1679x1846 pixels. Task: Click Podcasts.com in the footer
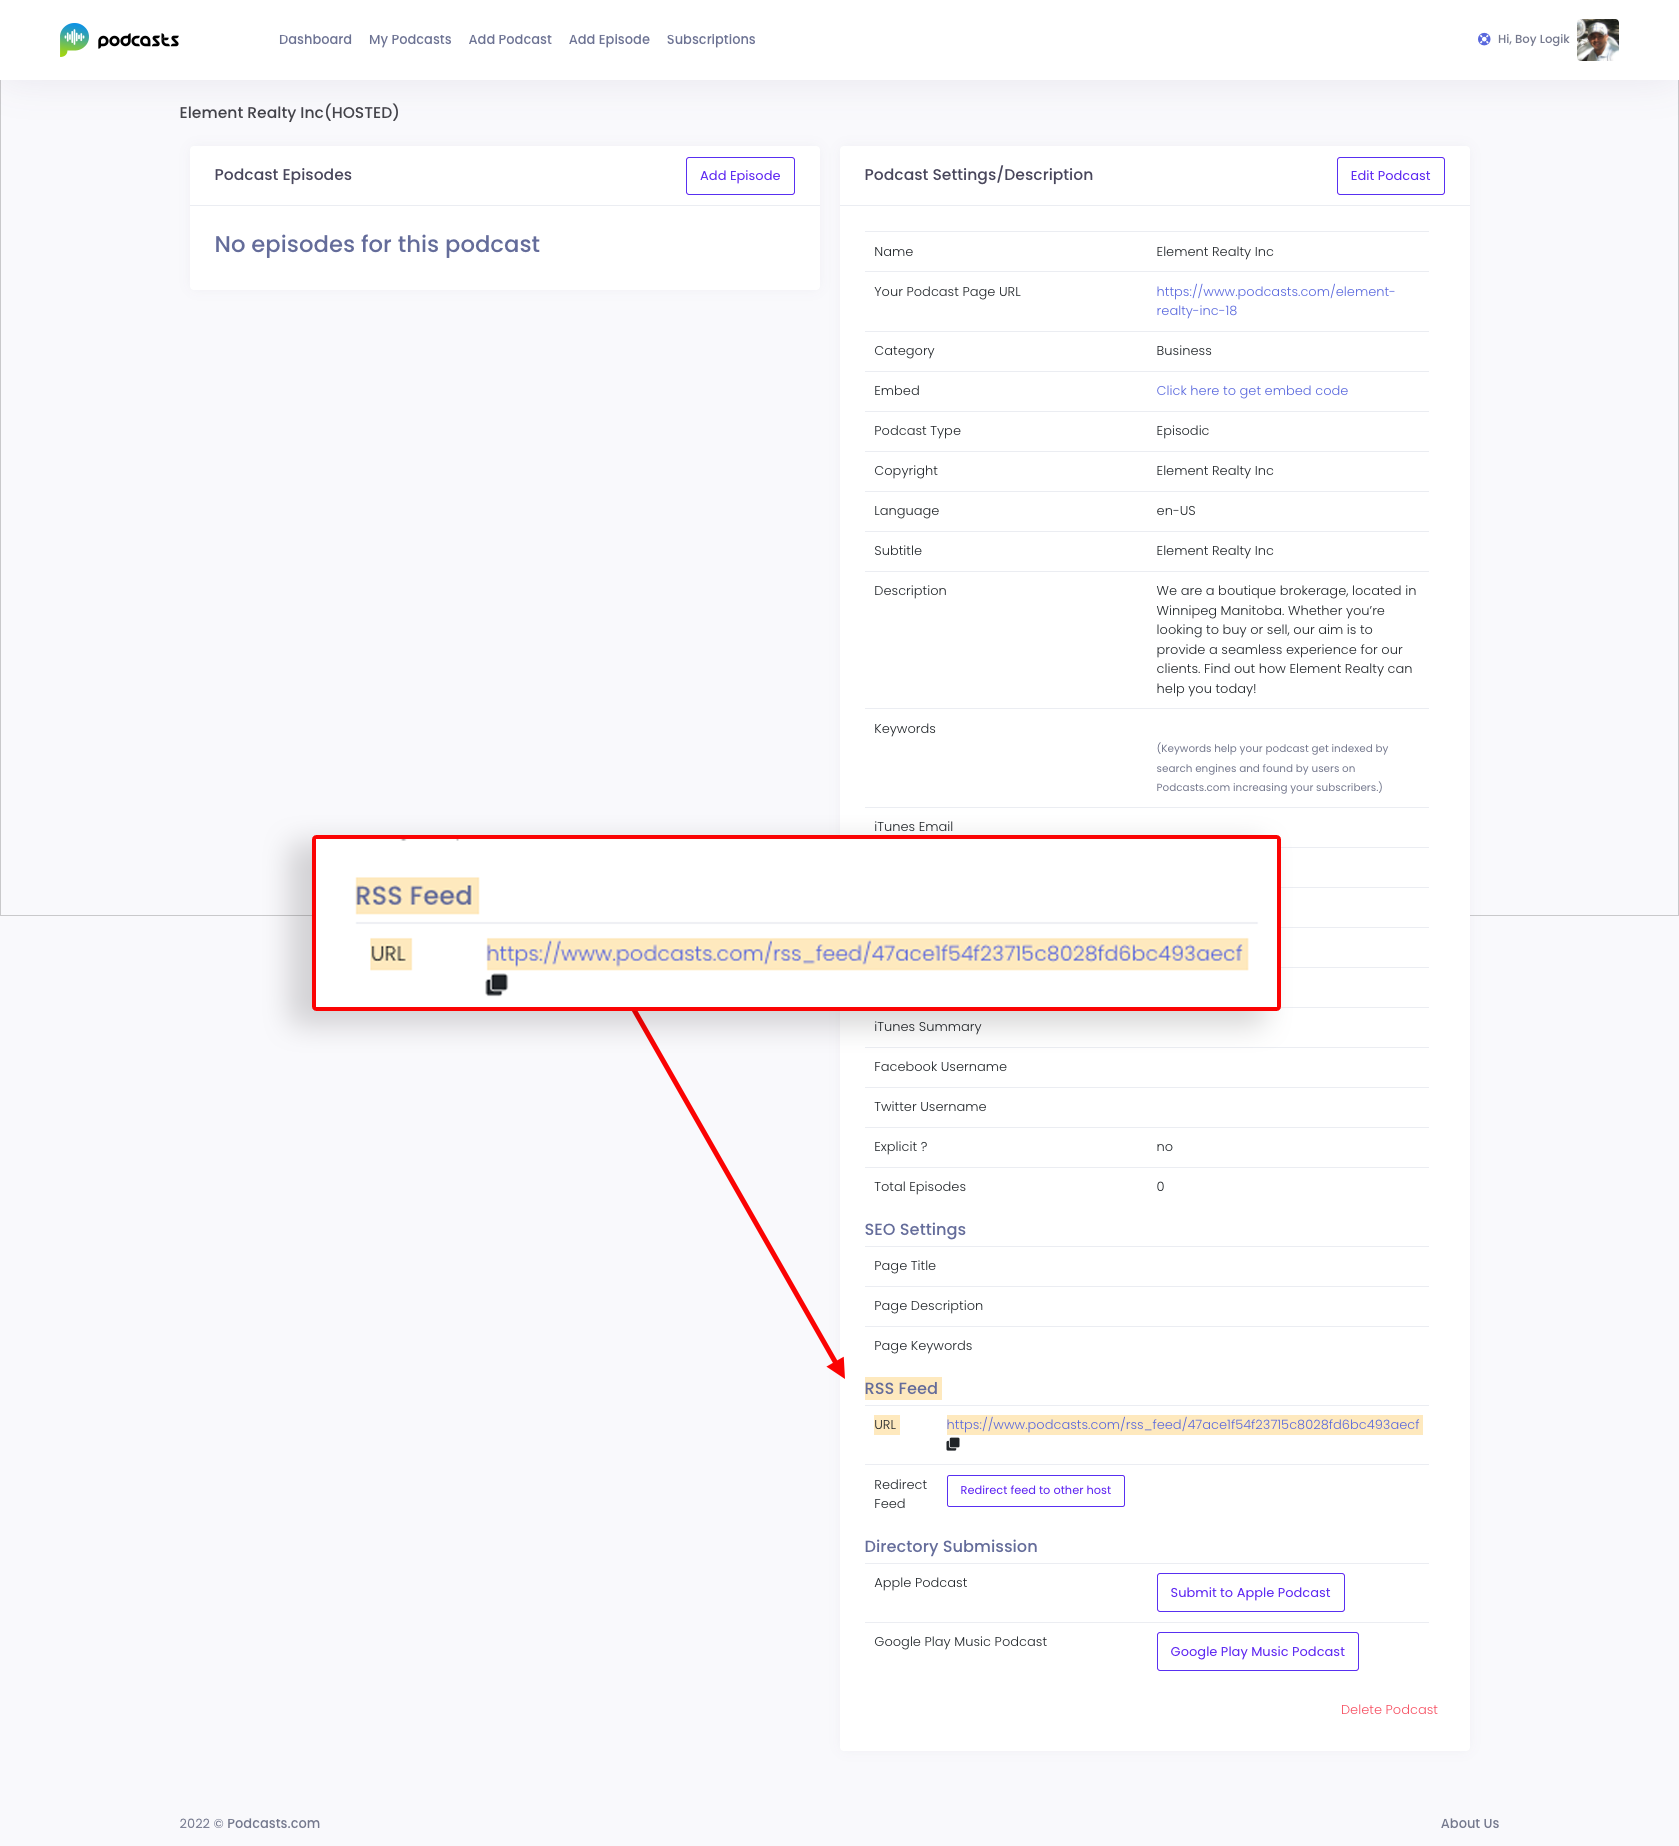coord(273,1824)
